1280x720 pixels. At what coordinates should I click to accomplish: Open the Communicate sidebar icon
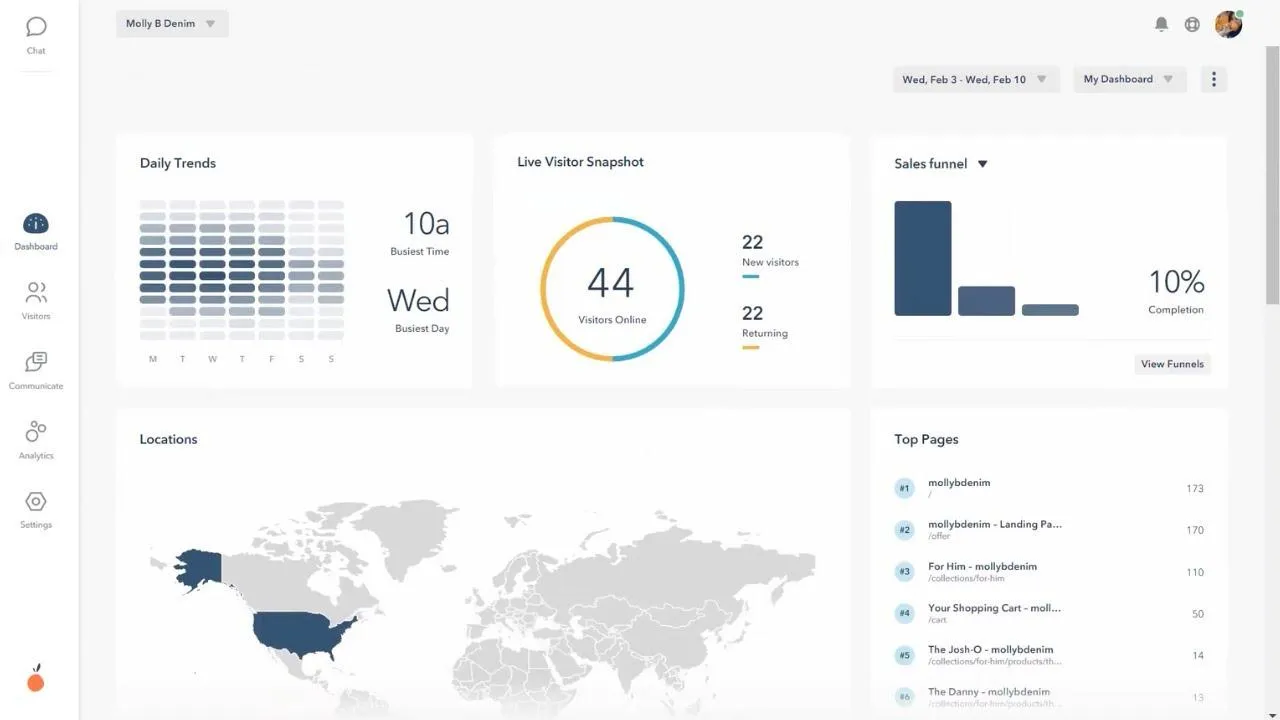pyautogui.click(x=36, y=362)
